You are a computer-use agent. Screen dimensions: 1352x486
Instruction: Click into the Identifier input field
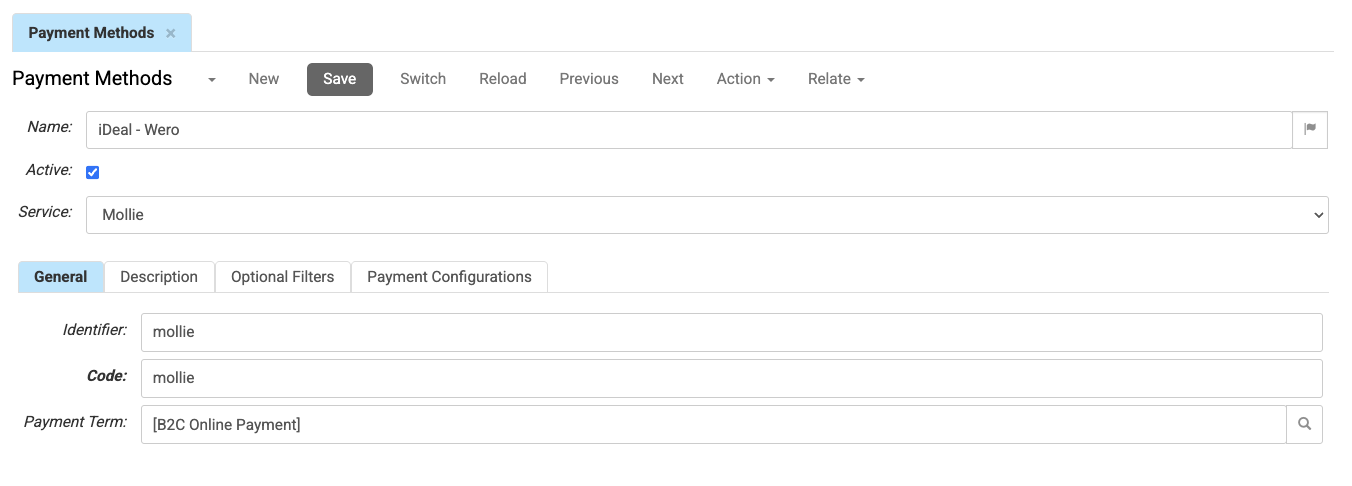[x=730, y=332]
